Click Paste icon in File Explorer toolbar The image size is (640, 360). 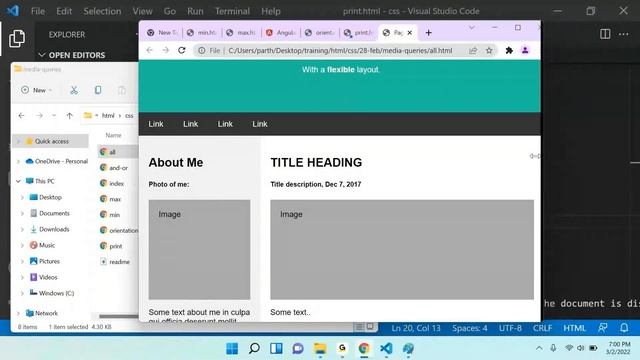coord(122,90)
